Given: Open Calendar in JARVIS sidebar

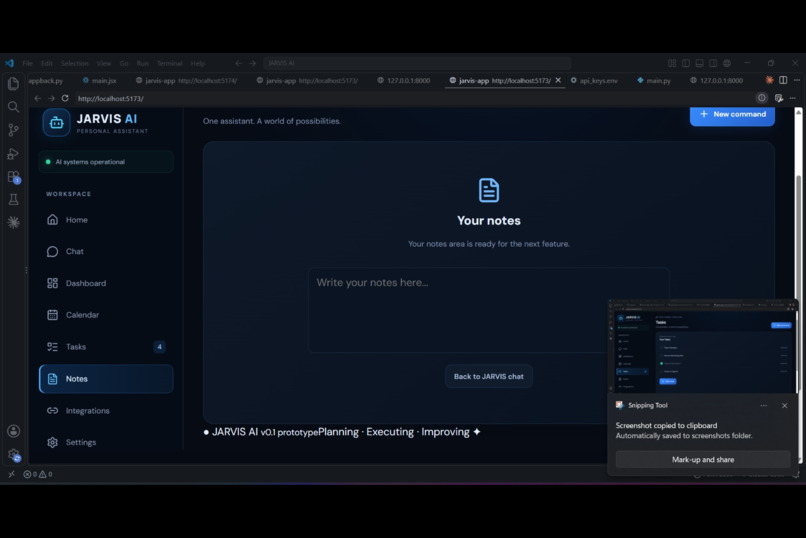Looking at the screenshot, I should [106, 315].
